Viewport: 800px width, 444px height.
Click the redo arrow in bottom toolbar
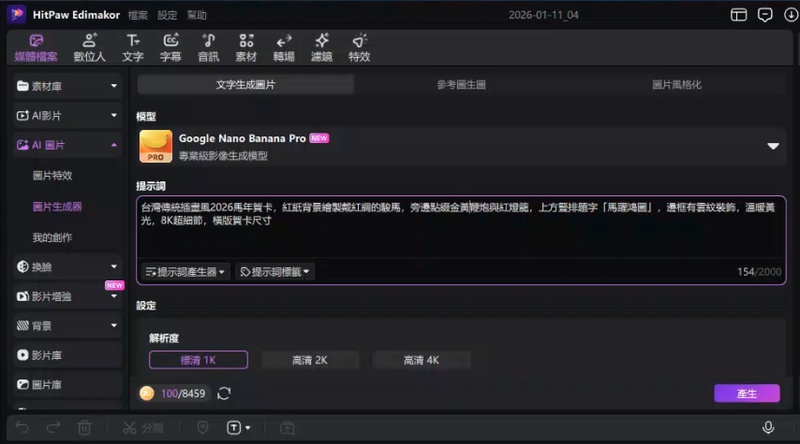[x=53, y=427]
